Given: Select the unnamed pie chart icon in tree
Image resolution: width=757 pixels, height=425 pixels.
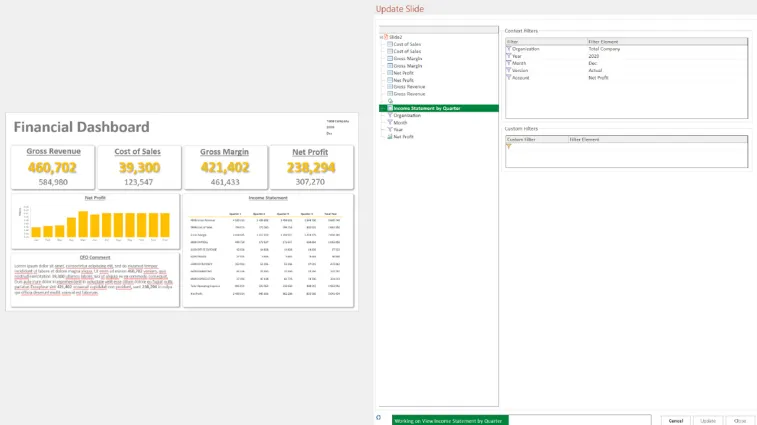Looking at the screenshot, I should [x=390, y=101].
